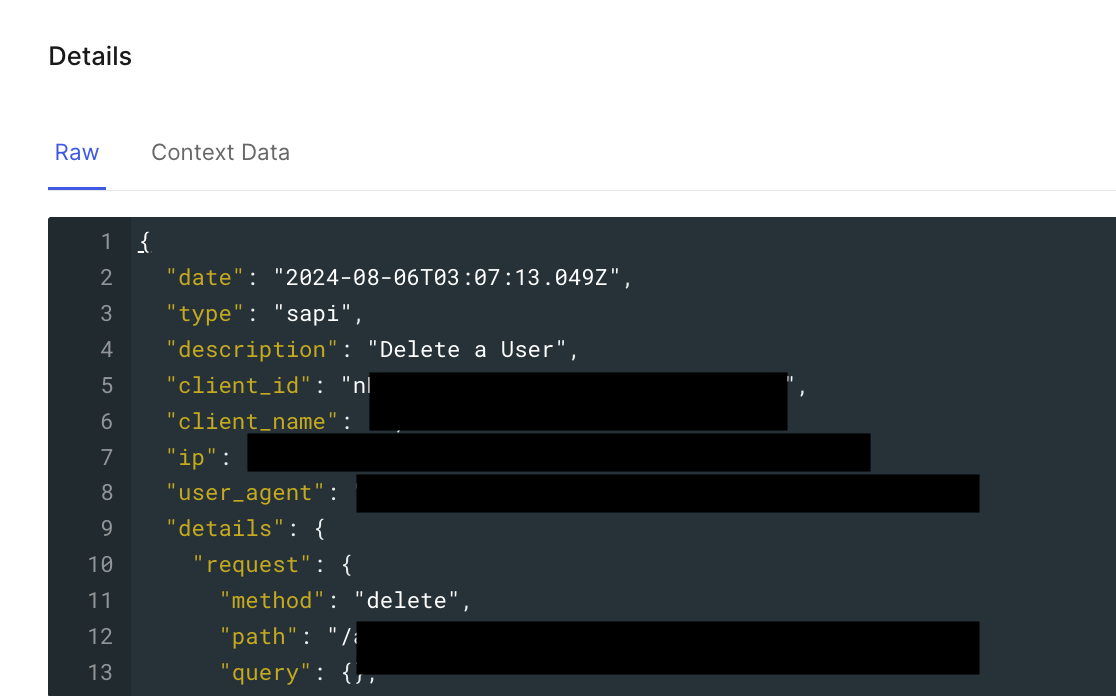Click the "ip" key on line 7
The width and height of the screenshot is (1116, 696).
click(191, 458)
